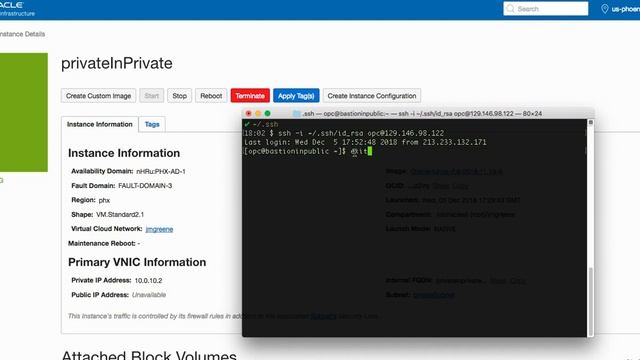Click the Region value phx
This screenshot has width=640, height=360.
[x=104, y=200]
